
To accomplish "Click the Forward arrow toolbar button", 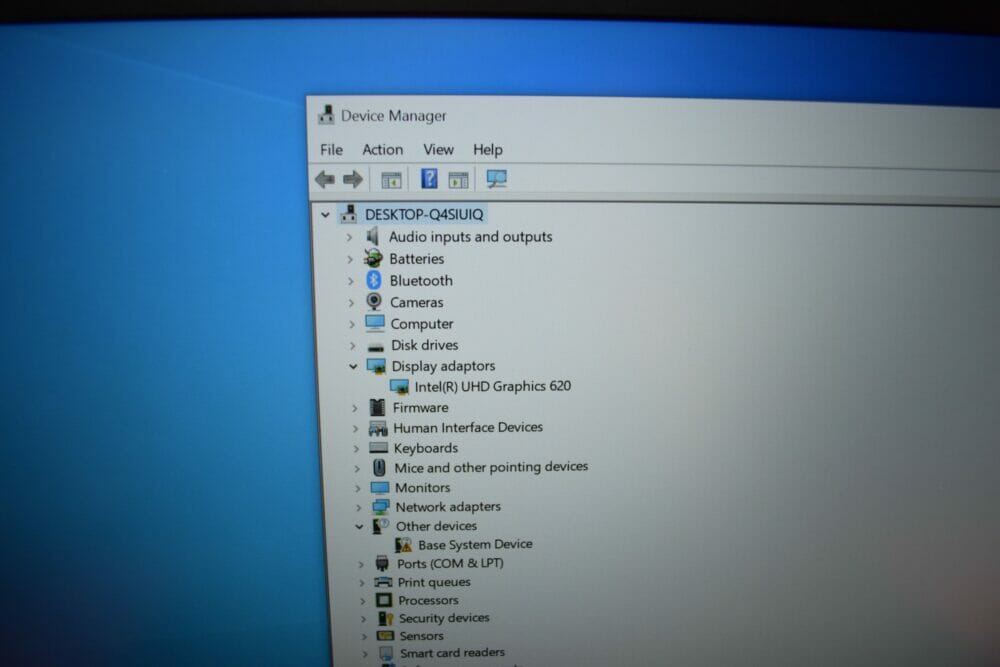I will (x=353, y=179).
